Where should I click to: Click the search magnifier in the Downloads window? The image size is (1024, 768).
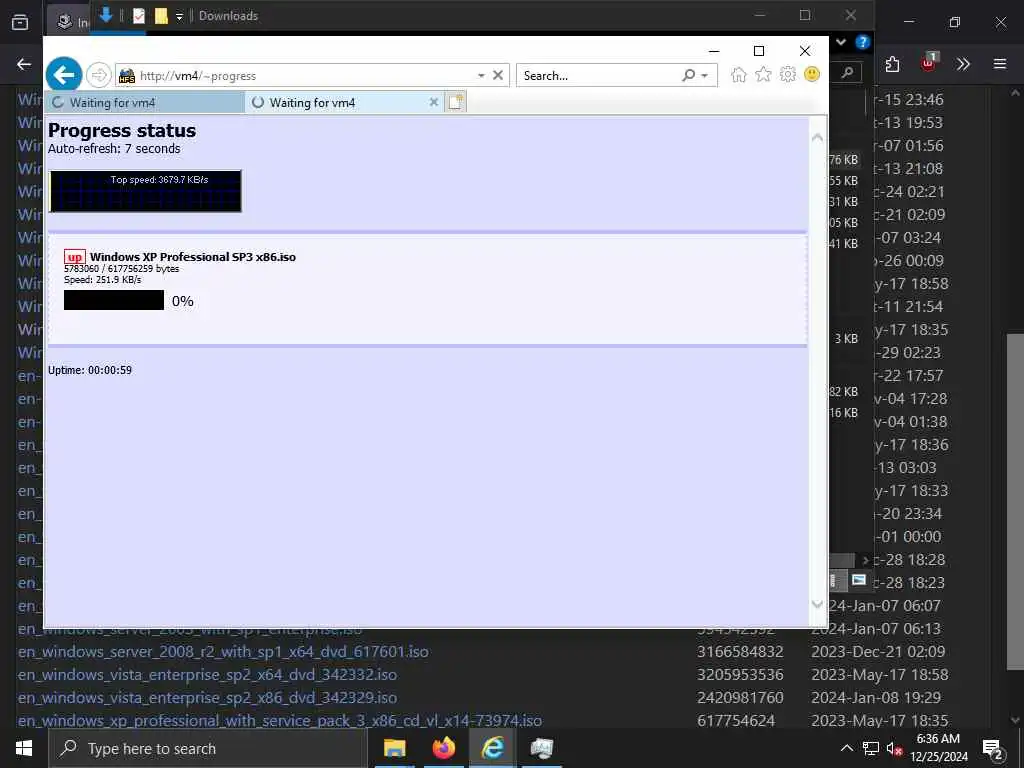[x=847, y=72]
